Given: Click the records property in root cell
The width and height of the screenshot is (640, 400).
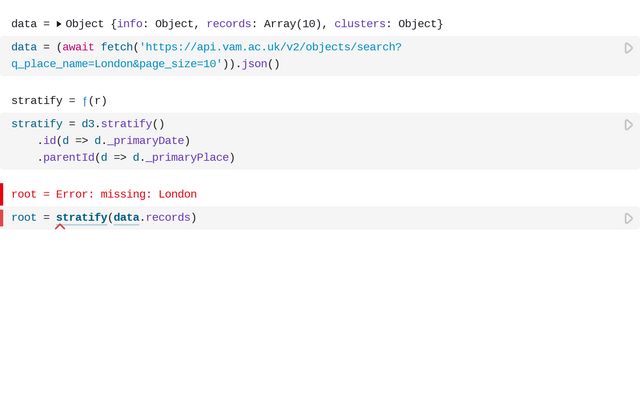Looking at the screenshot, I should tap(168, 218).
